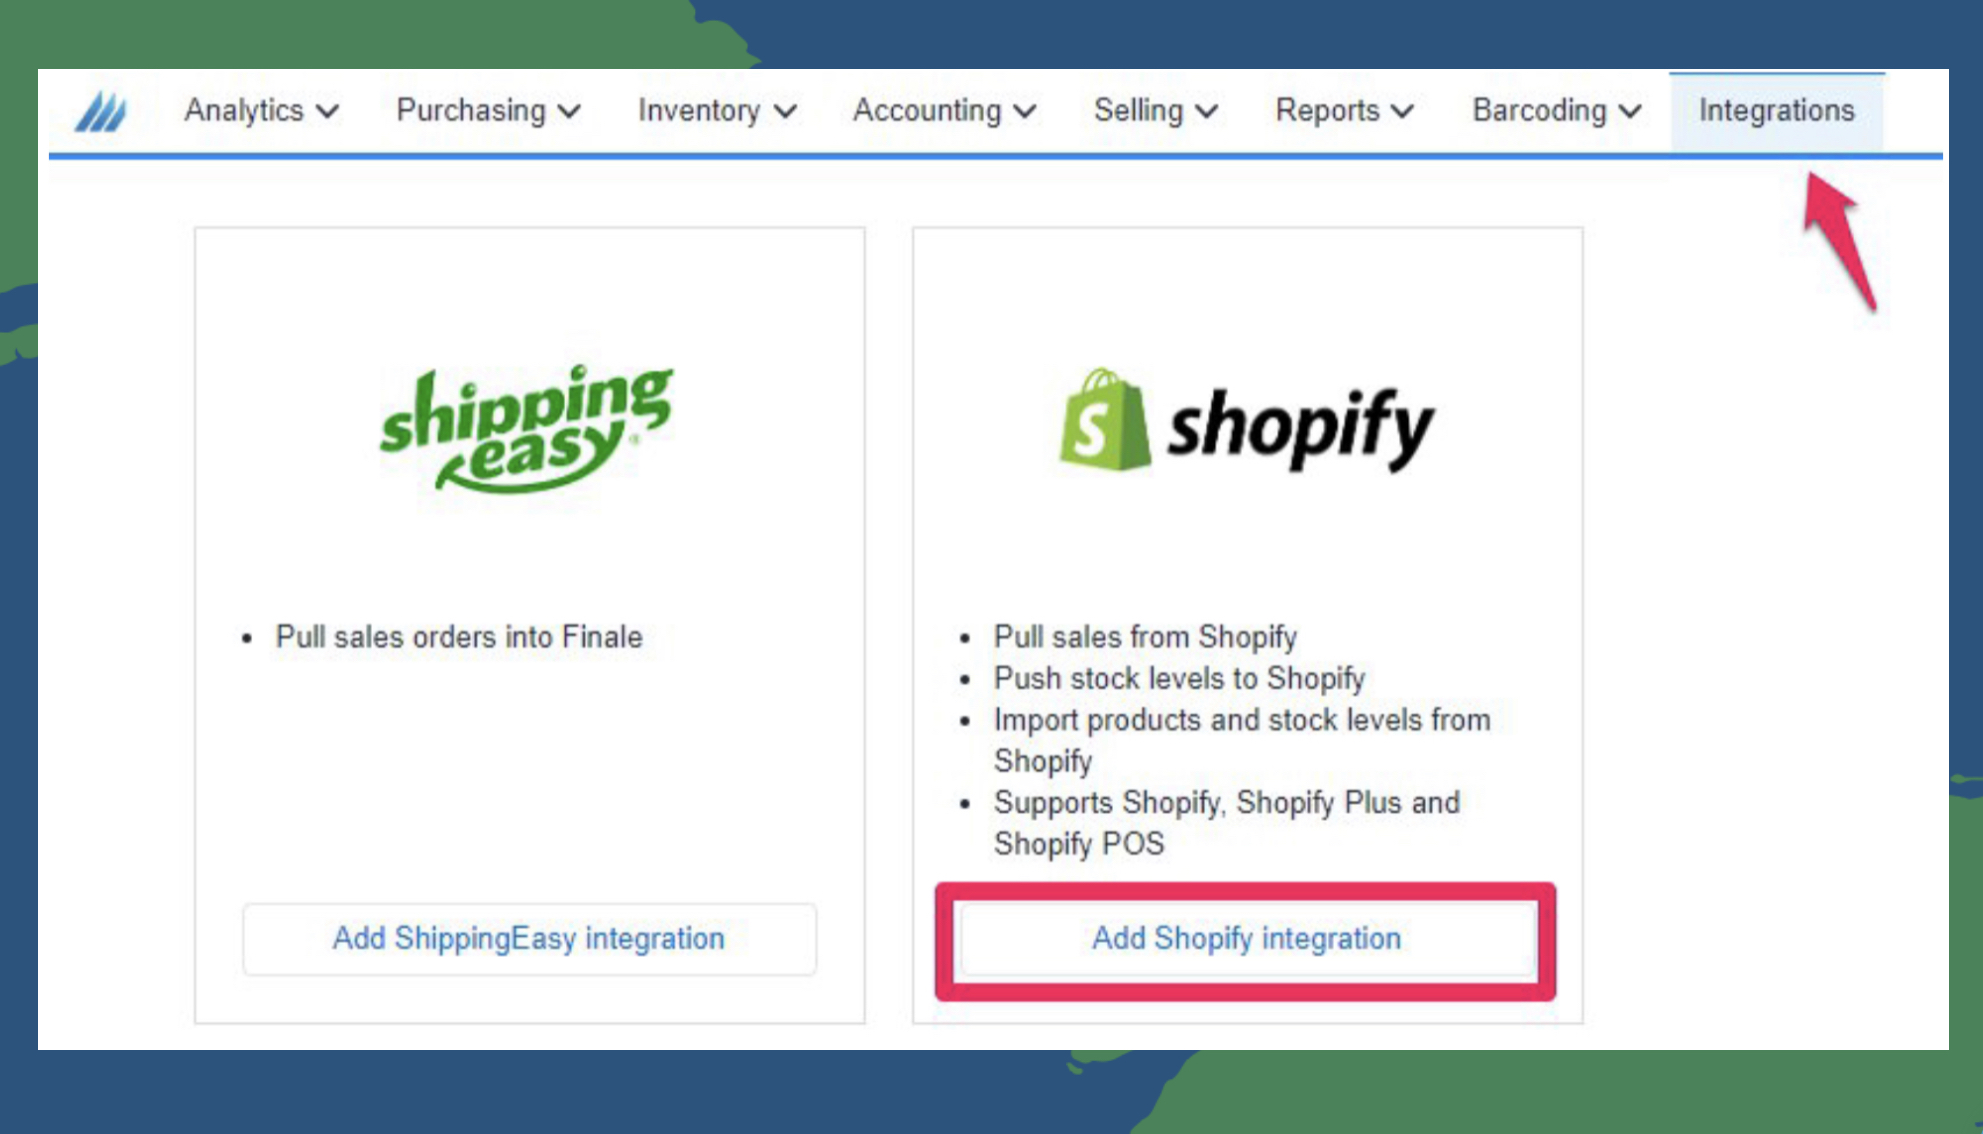Expand the Reports menu
The width and height of the screenshot is (1983, 1134).
click(x=1344, y=111)
